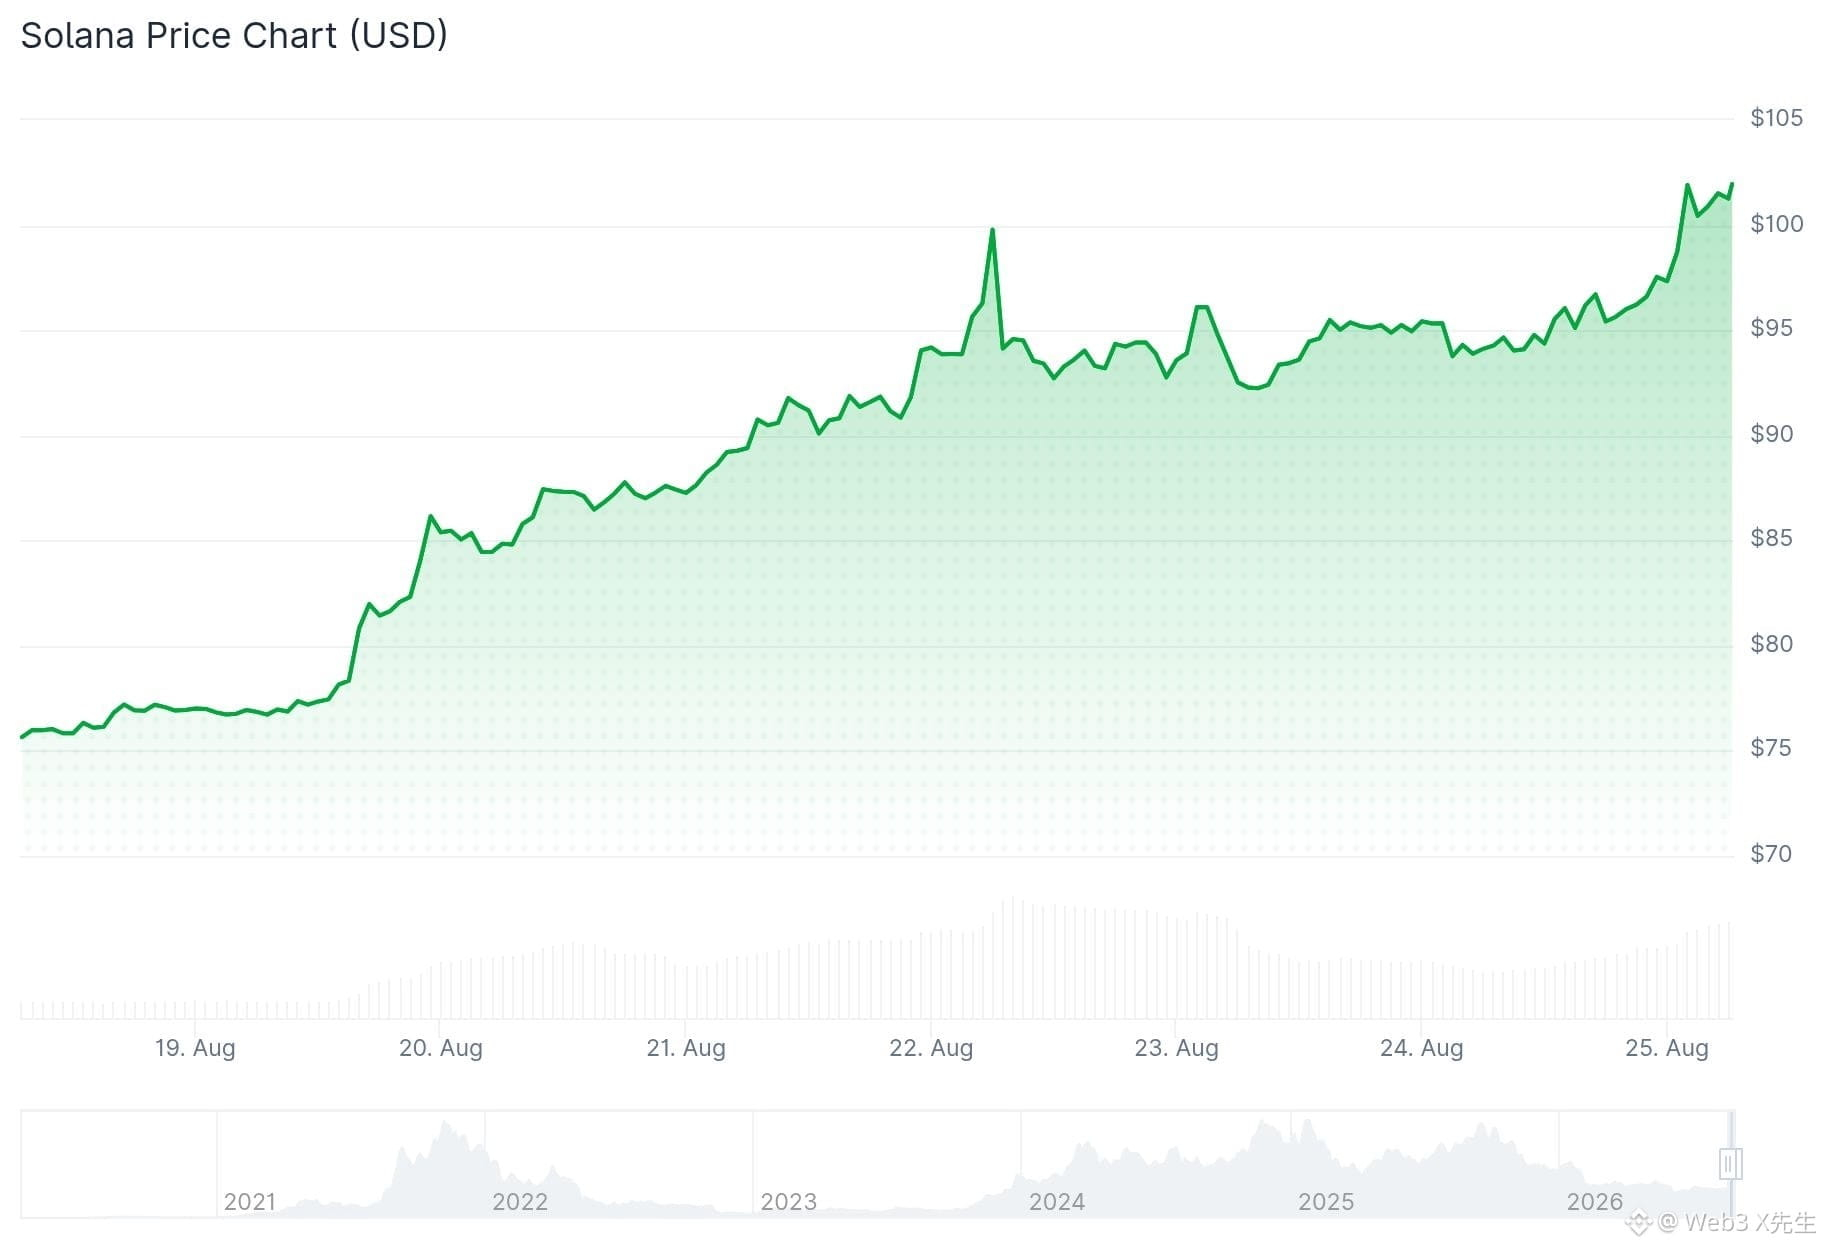Select the 21. Aug date label
Viewport: 1824px width, 1248px height.
(686, 1048)
